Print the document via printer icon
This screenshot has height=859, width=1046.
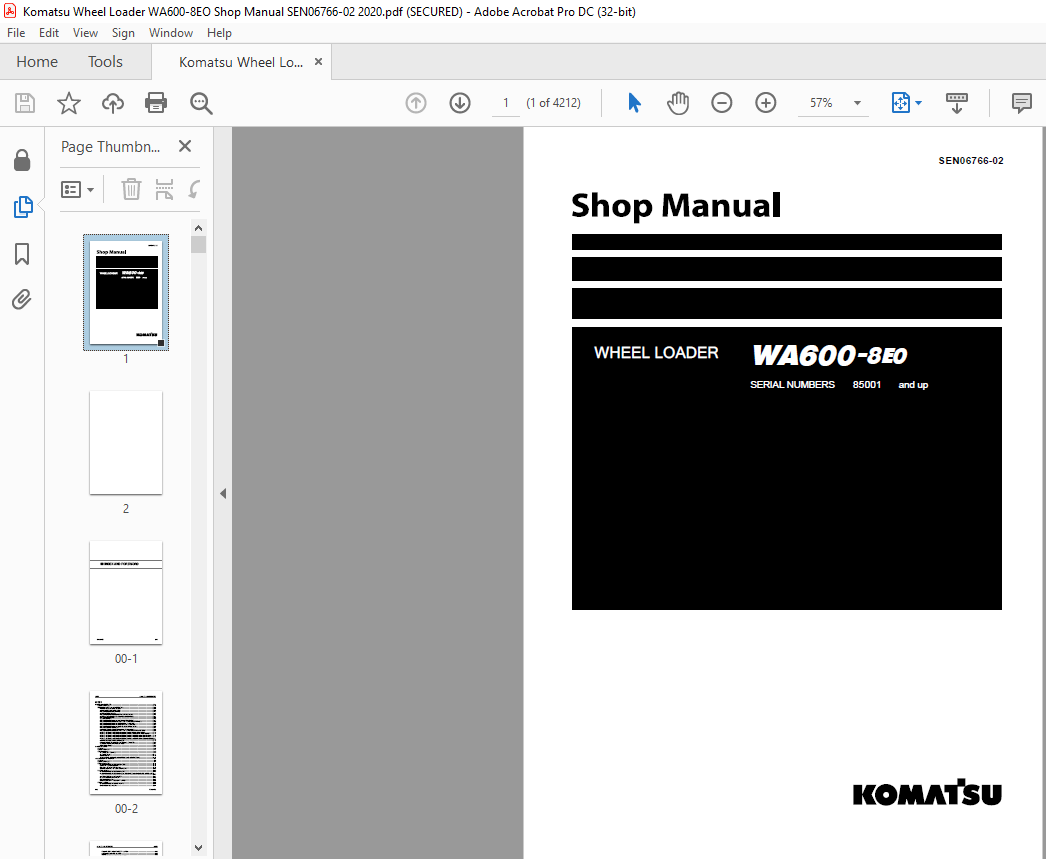point(156,103)
